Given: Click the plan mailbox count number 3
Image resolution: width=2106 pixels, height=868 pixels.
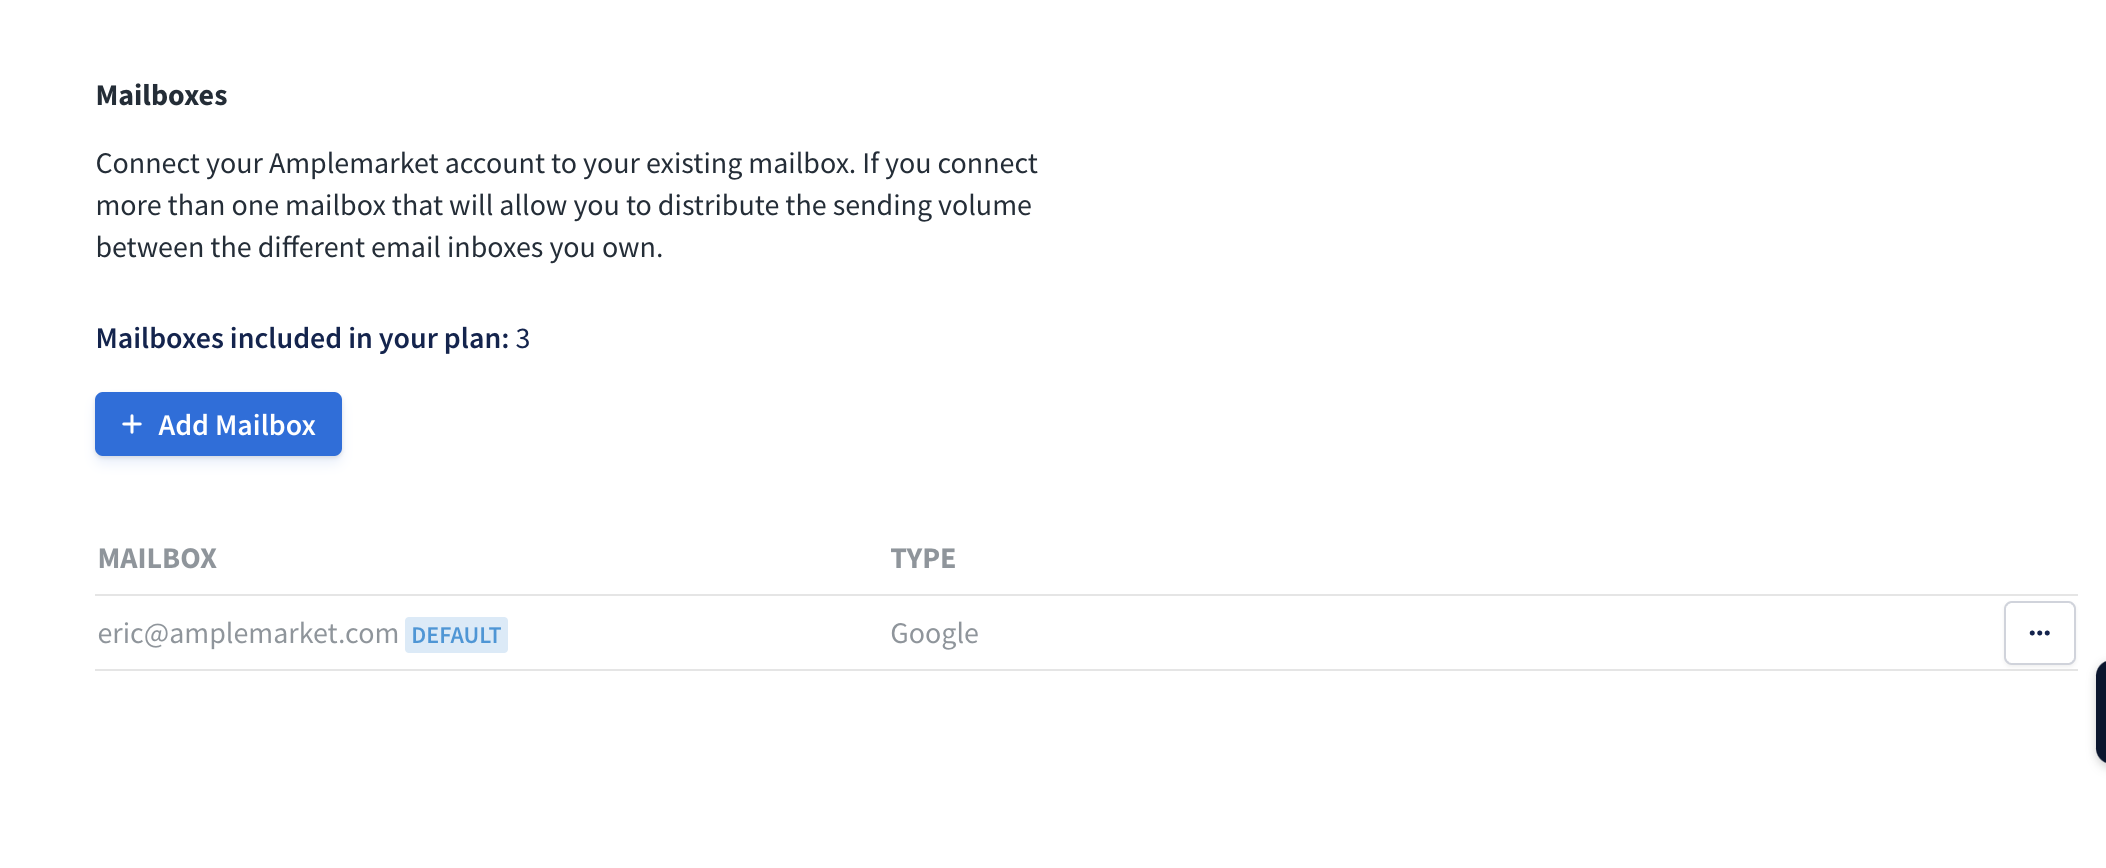Looking at the screenshot, I should [x=523, y=338].
